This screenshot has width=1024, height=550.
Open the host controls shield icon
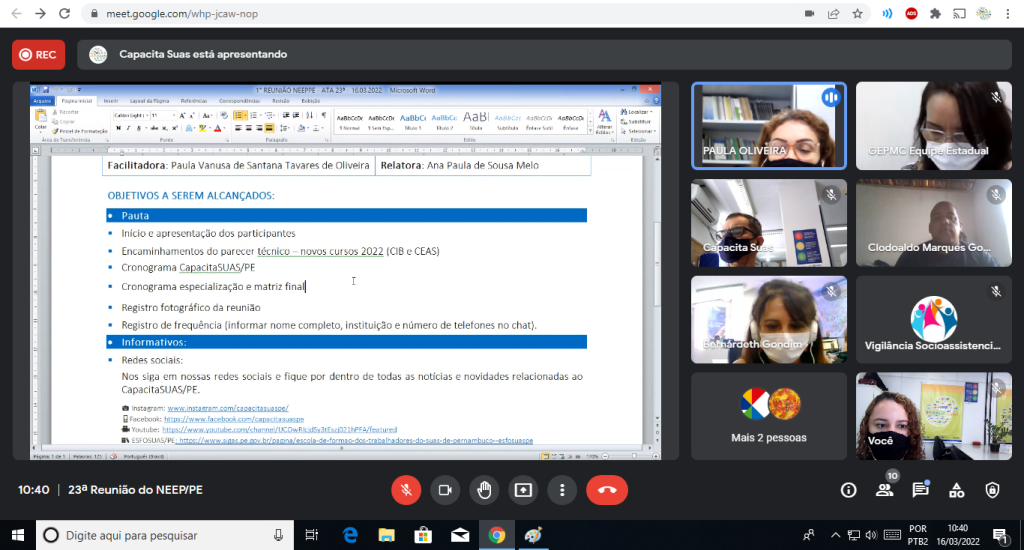992,490
